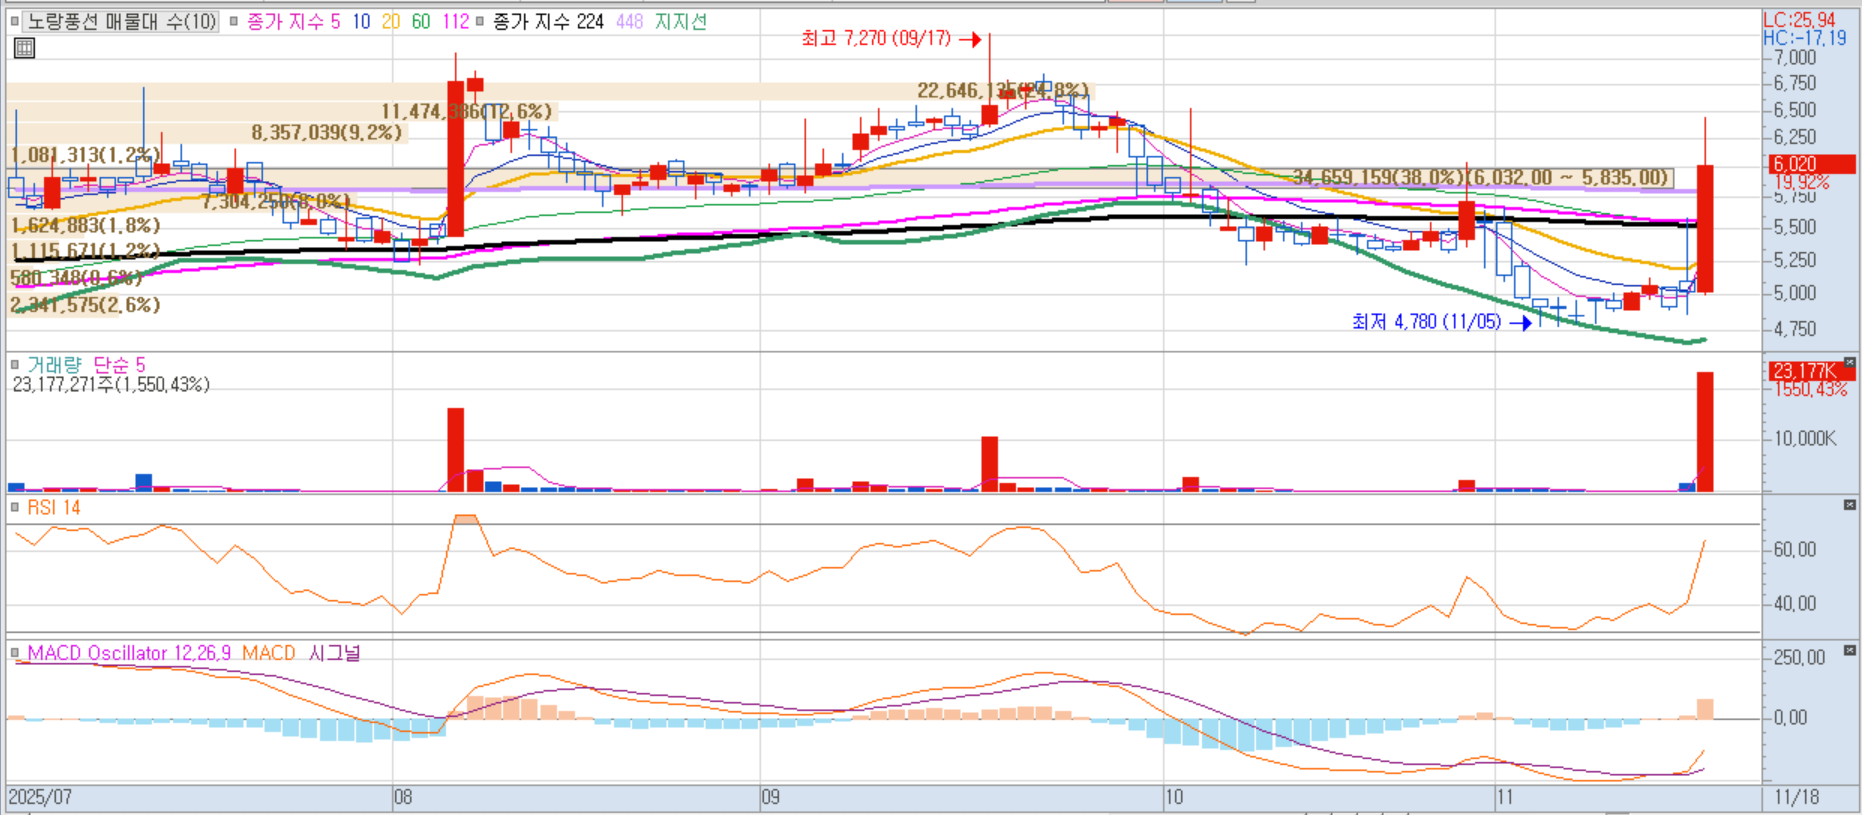Image resolution: width=1862 pixels, height=815 pixels.
Task: Click the 시그널 line label
Action: 334,653
